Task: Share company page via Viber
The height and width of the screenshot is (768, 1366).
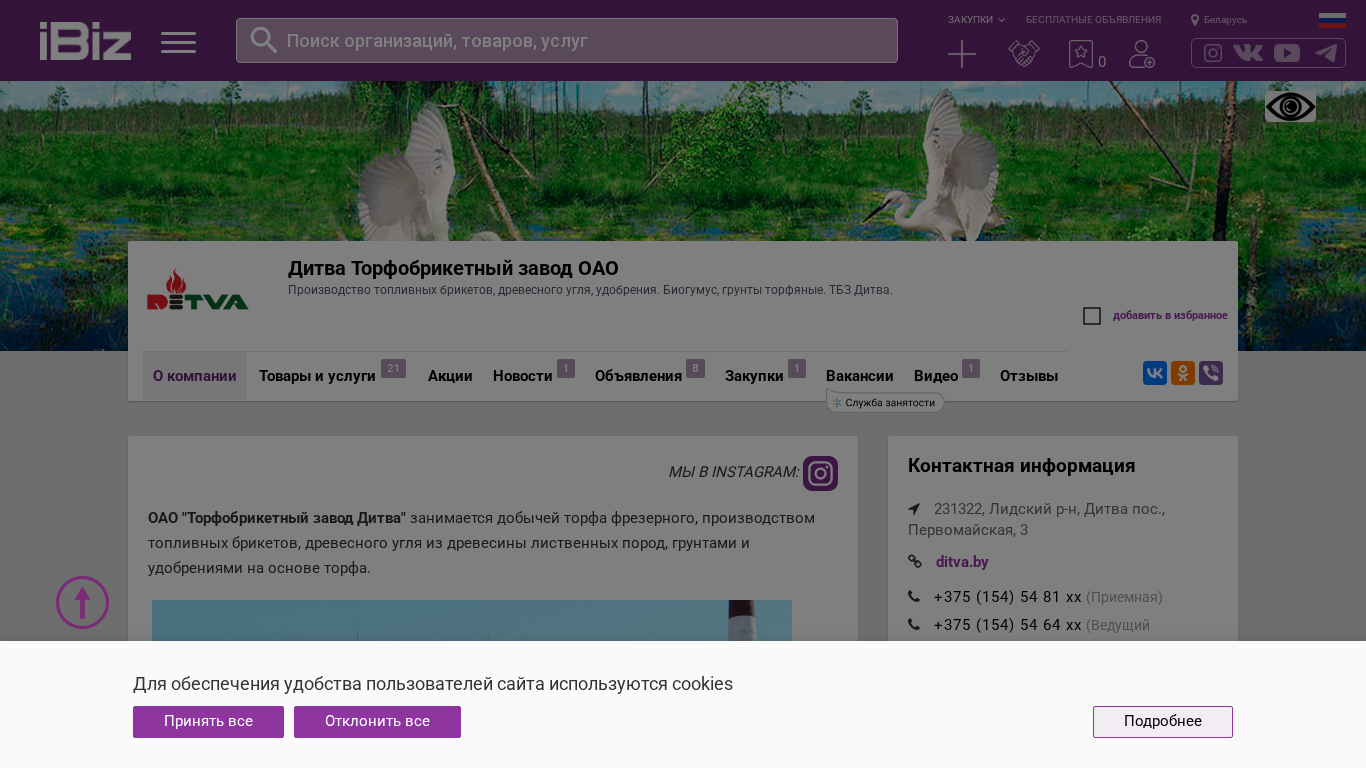Action: (x=1211, y=373)
